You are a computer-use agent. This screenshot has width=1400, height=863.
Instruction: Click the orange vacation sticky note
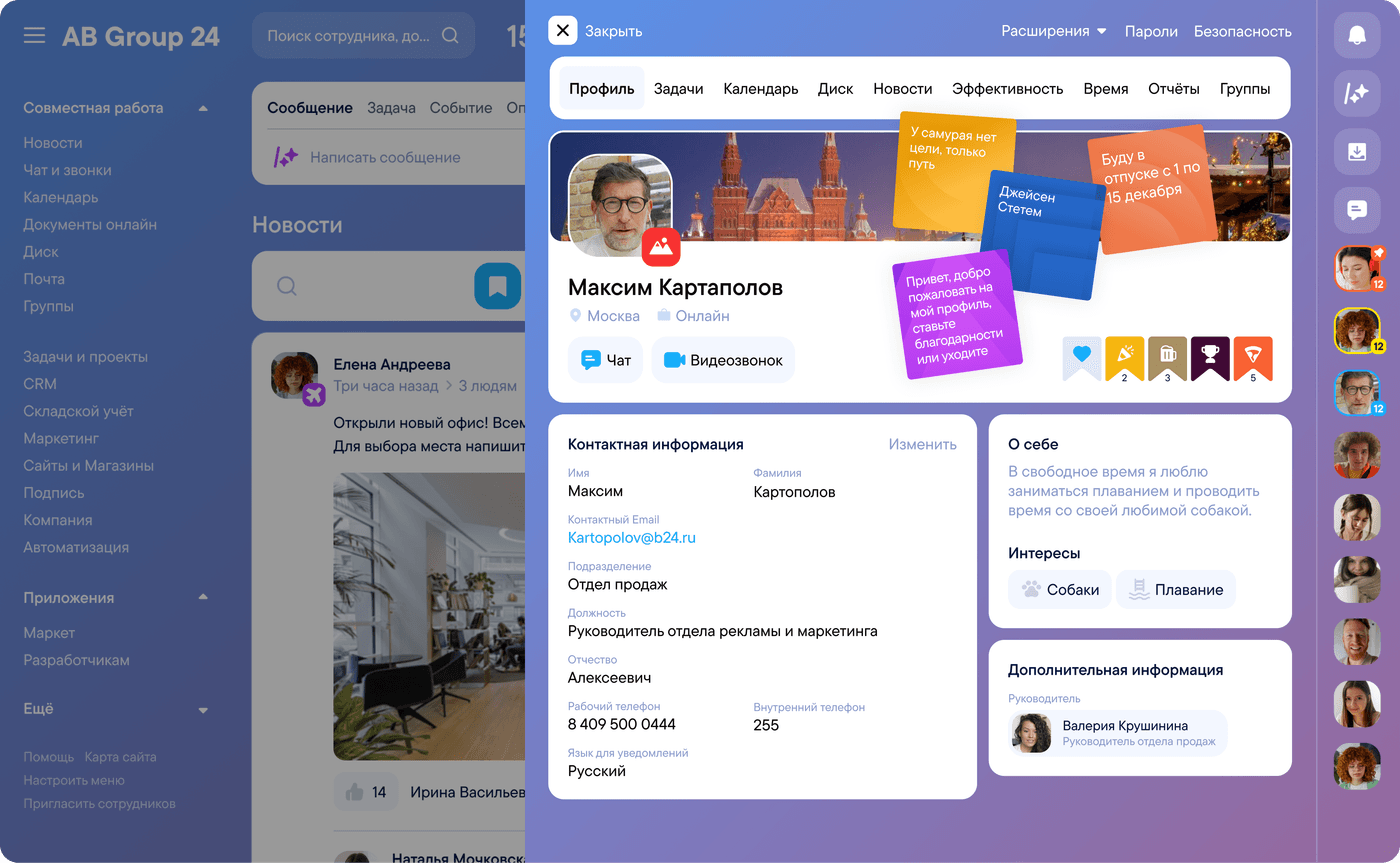tap(1153, 188)
